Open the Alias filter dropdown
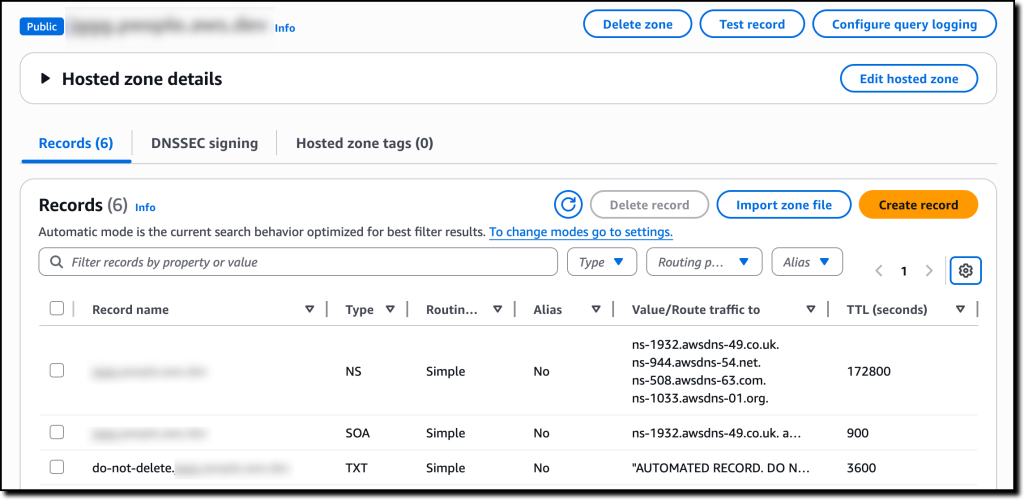 click(806, 262)
